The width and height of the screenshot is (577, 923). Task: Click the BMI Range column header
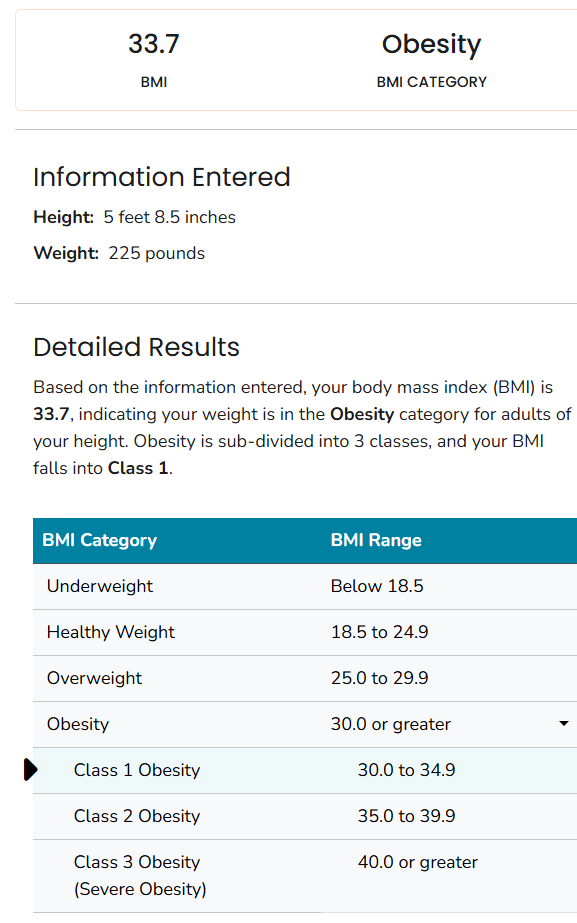[x=376, y=540]
